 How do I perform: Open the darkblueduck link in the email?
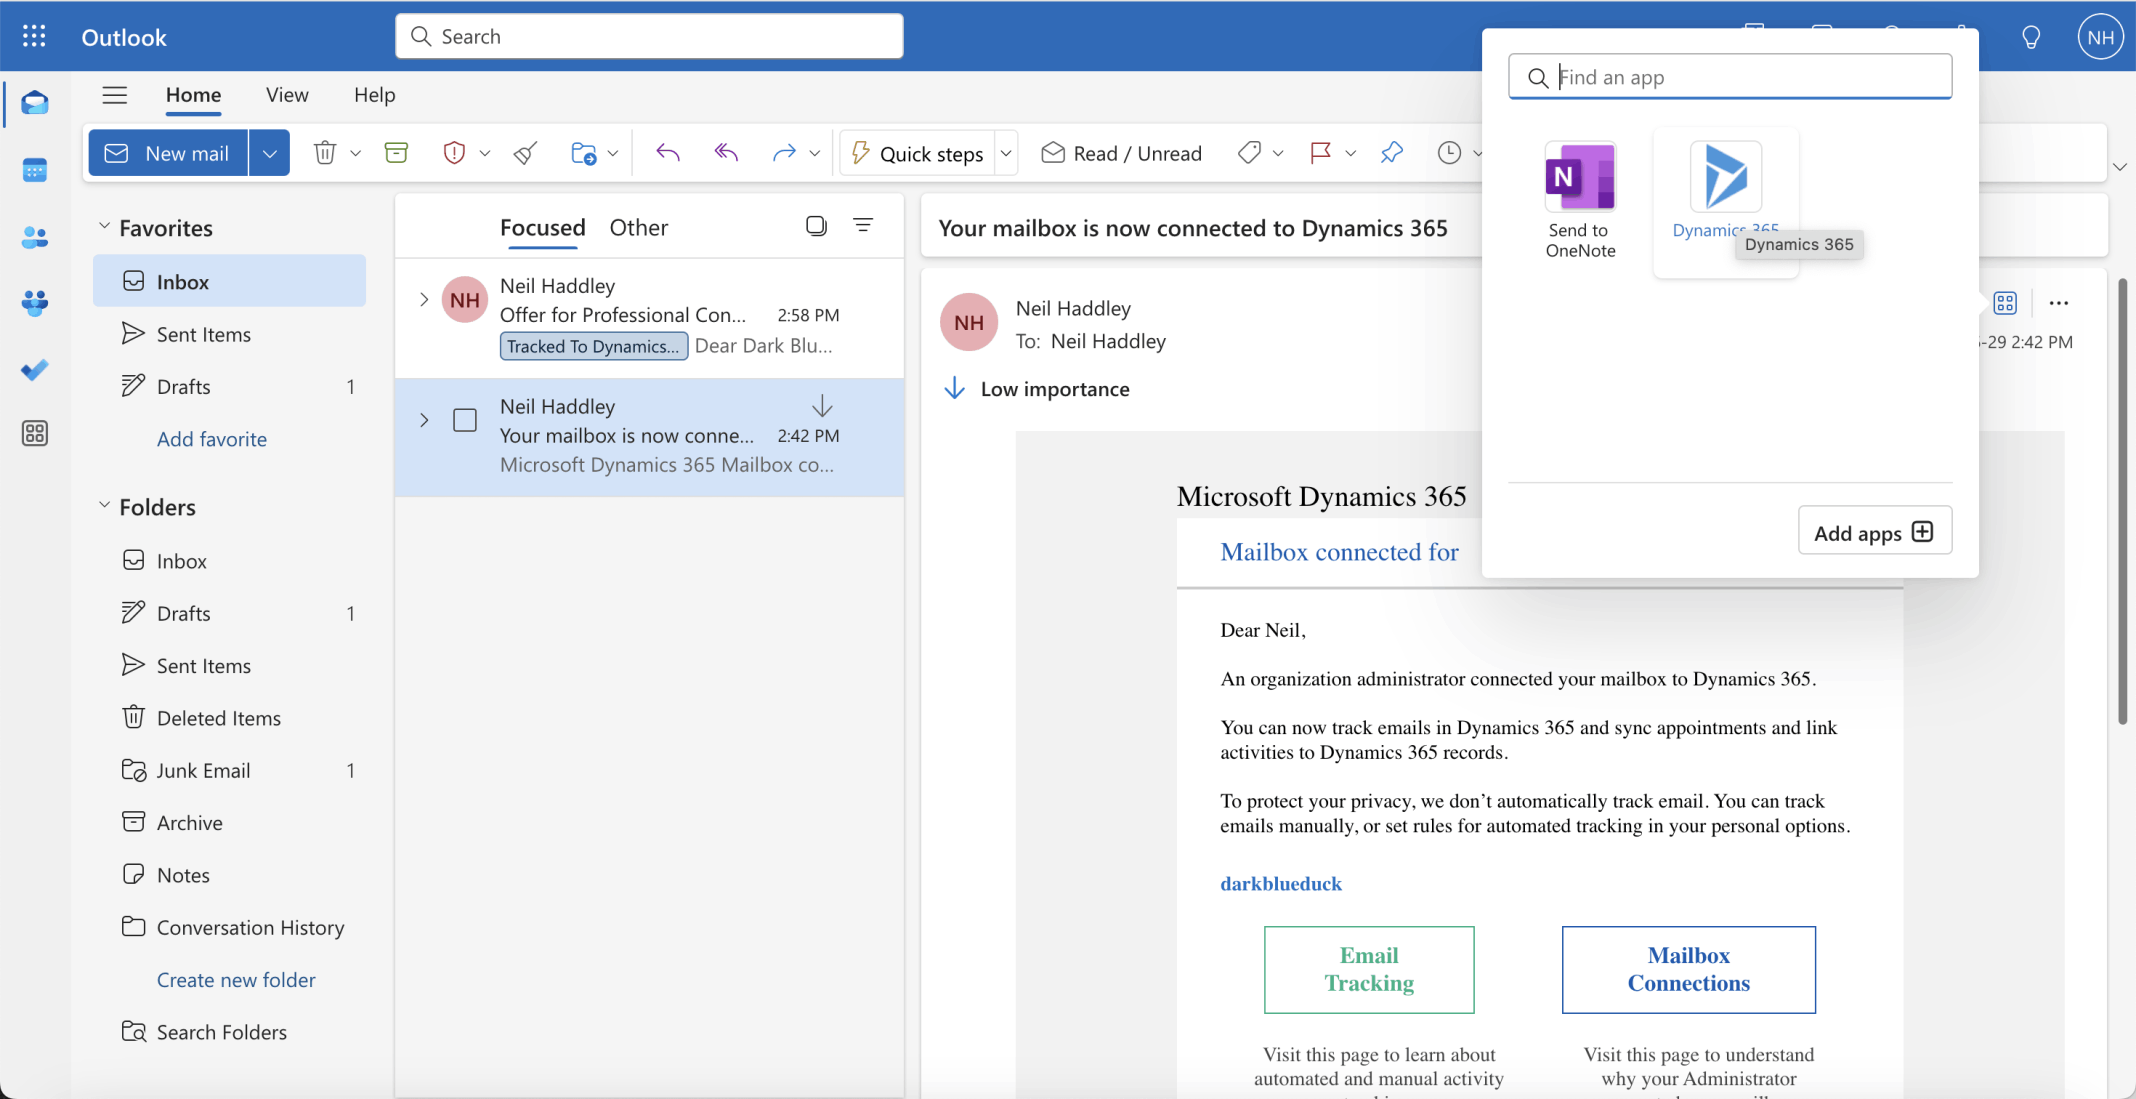point(1280,883)
